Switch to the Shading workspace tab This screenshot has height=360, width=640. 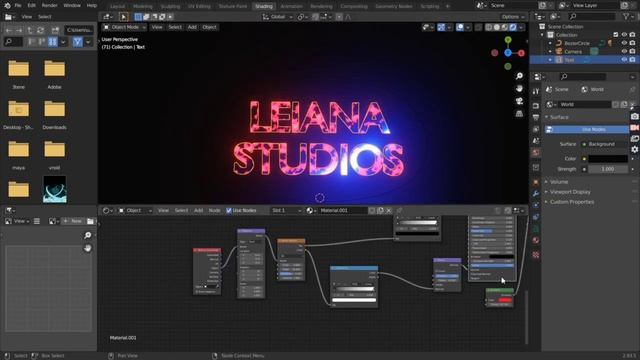pos(264,6)
